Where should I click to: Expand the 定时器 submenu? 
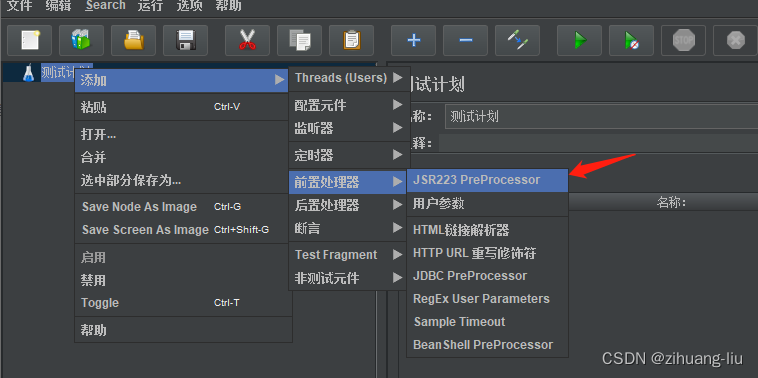point(348,155)
